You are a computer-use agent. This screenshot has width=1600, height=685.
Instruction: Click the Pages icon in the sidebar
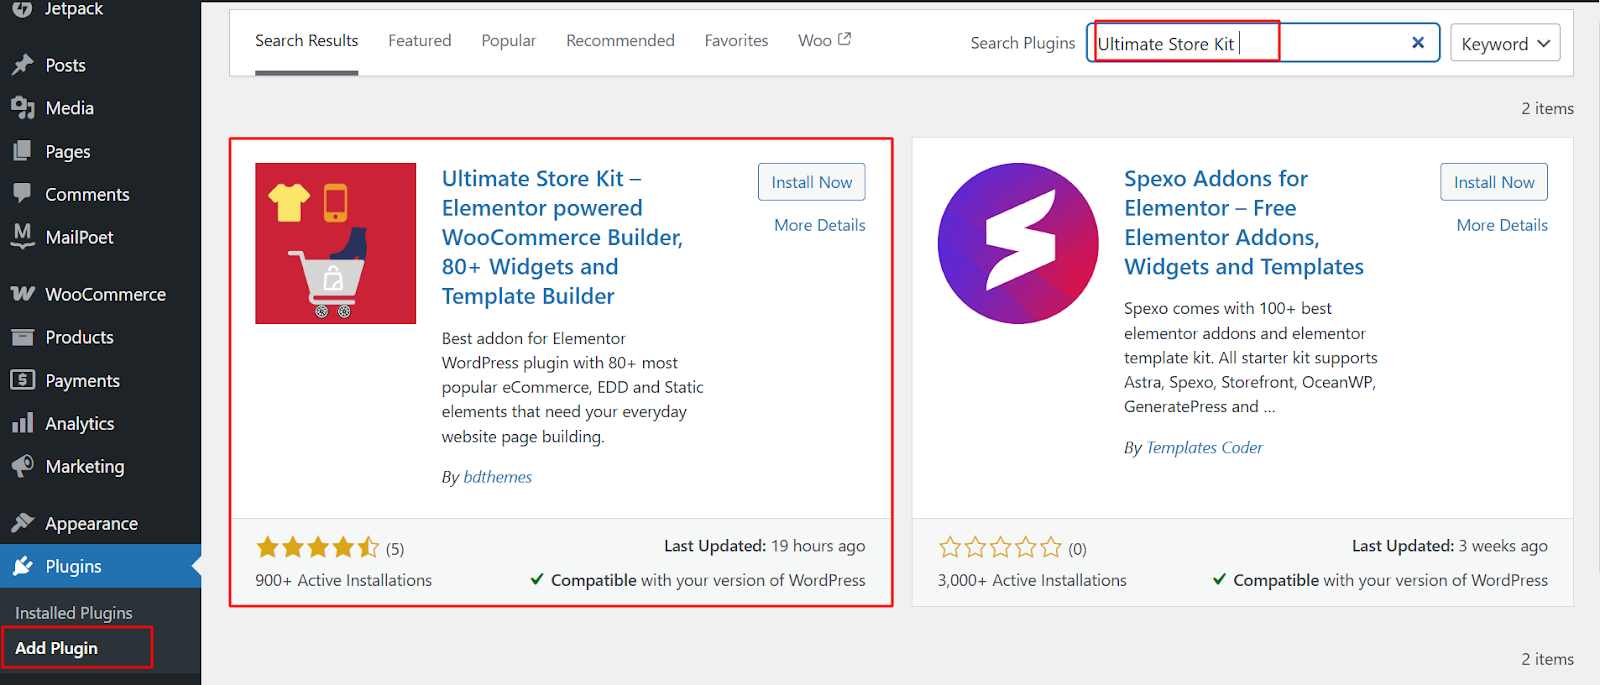[22, 151]
